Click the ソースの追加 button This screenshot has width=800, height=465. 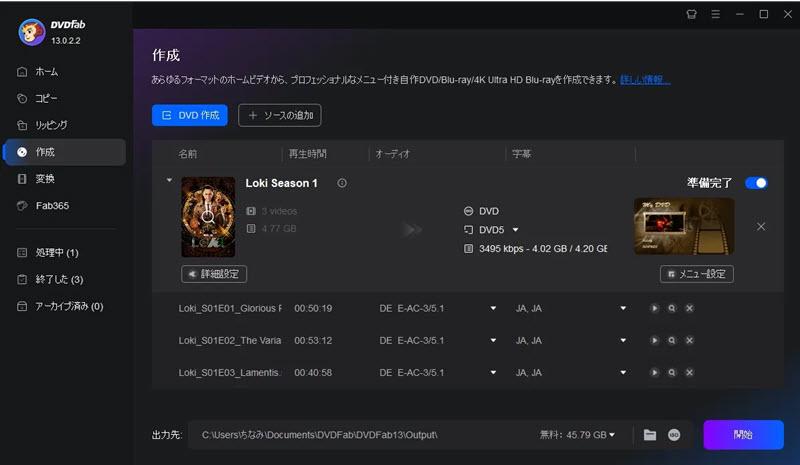[279, 116]
